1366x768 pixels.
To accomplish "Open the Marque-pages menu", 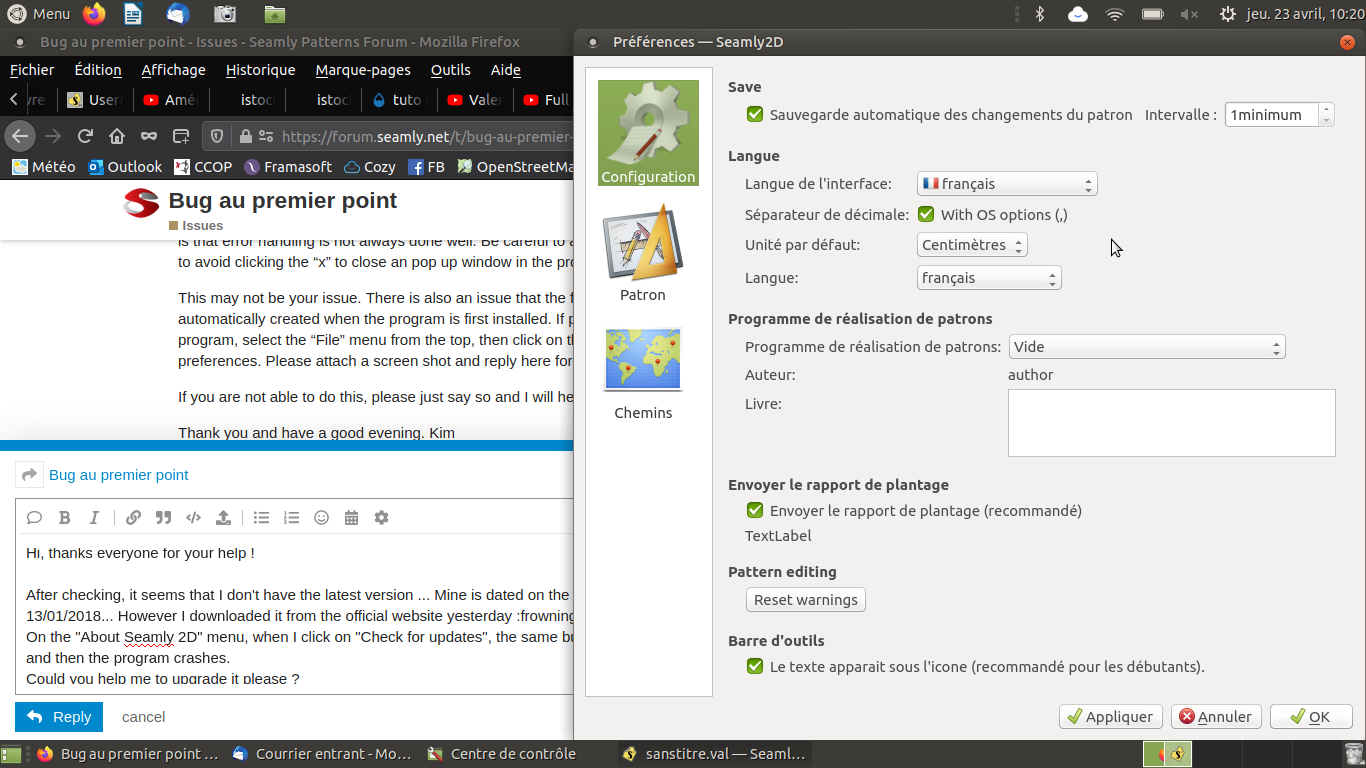I will (362, 70).
